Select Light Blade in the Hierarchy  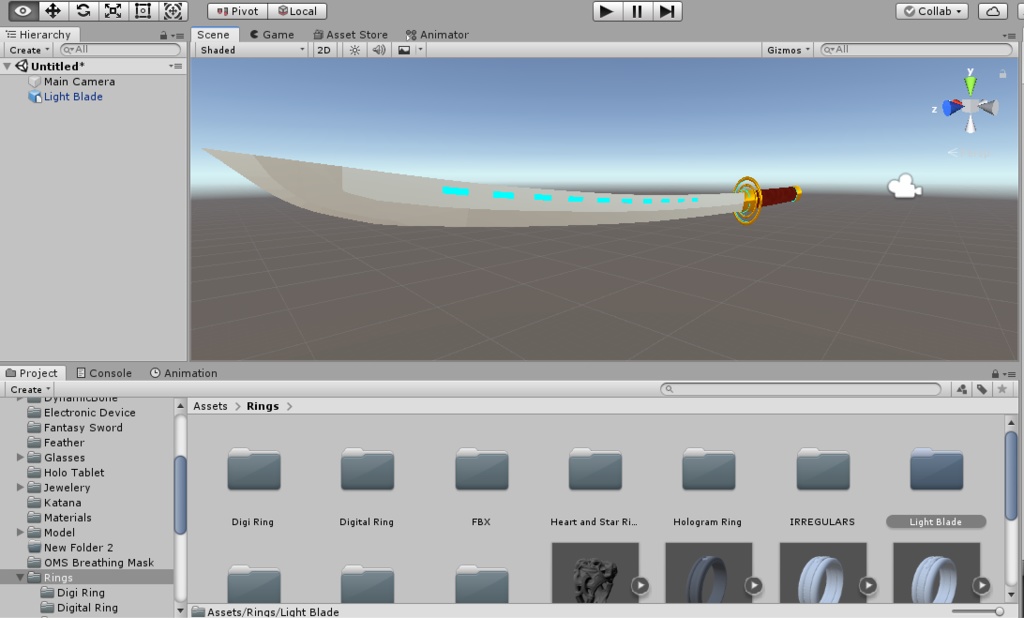click(x=75, y=96)
